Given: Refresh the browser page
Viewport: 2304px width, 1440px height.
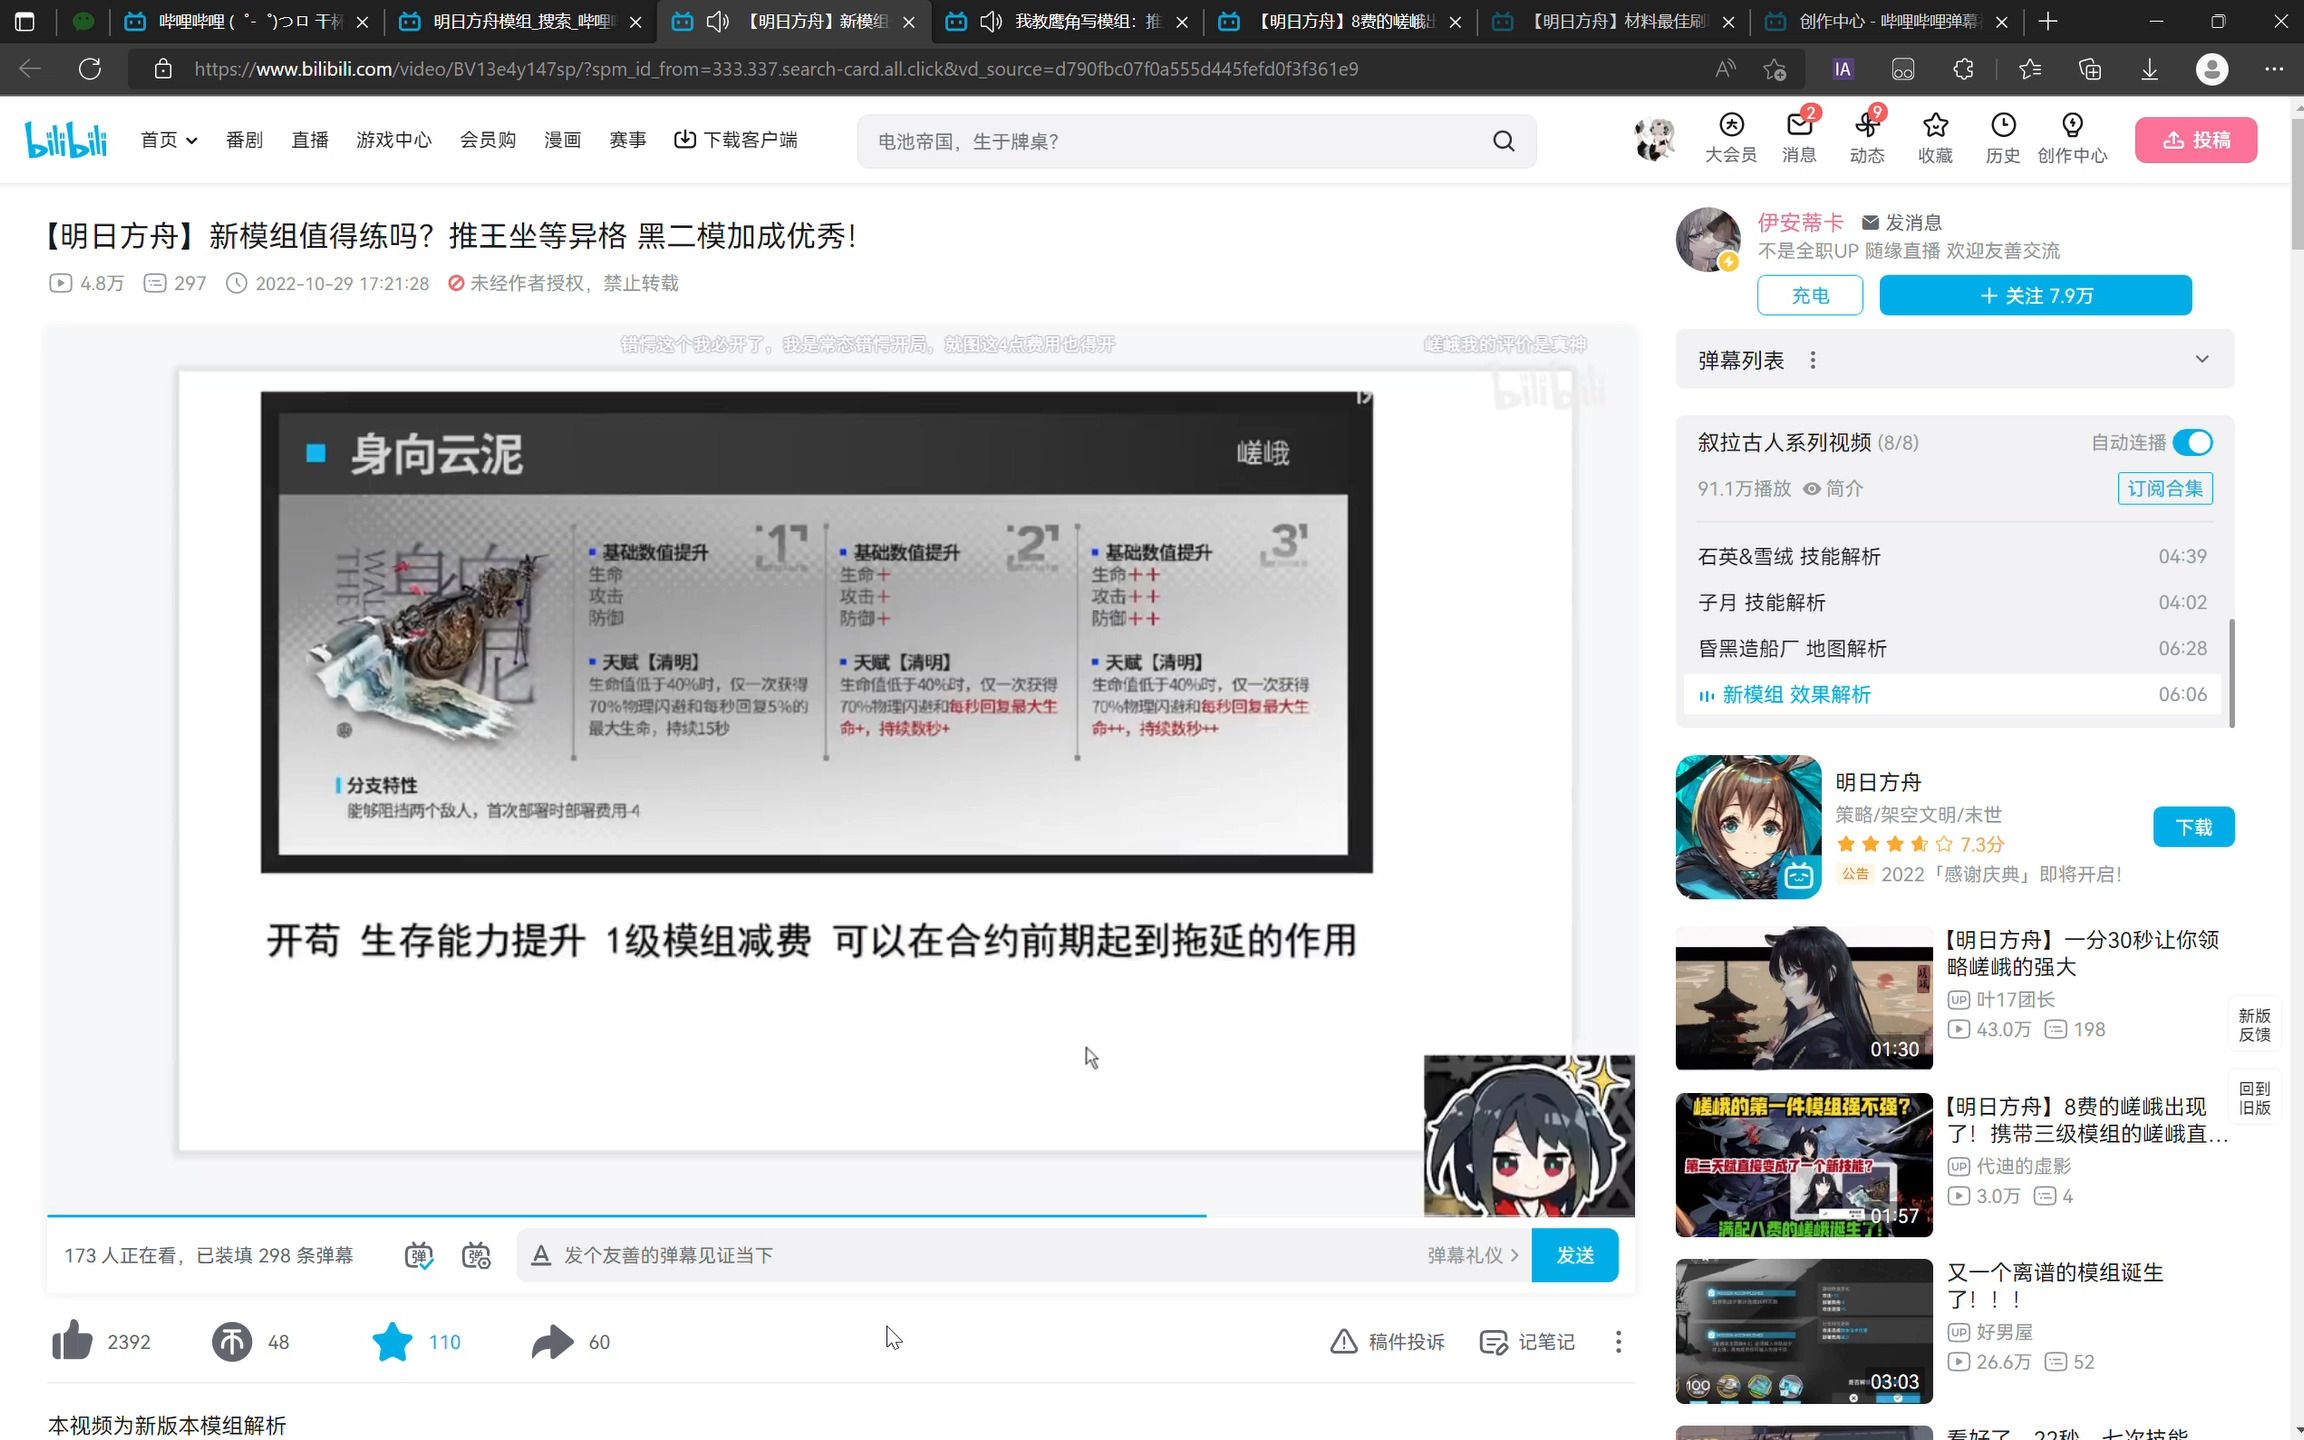Looking at the screenshot, I should [90, 69].
